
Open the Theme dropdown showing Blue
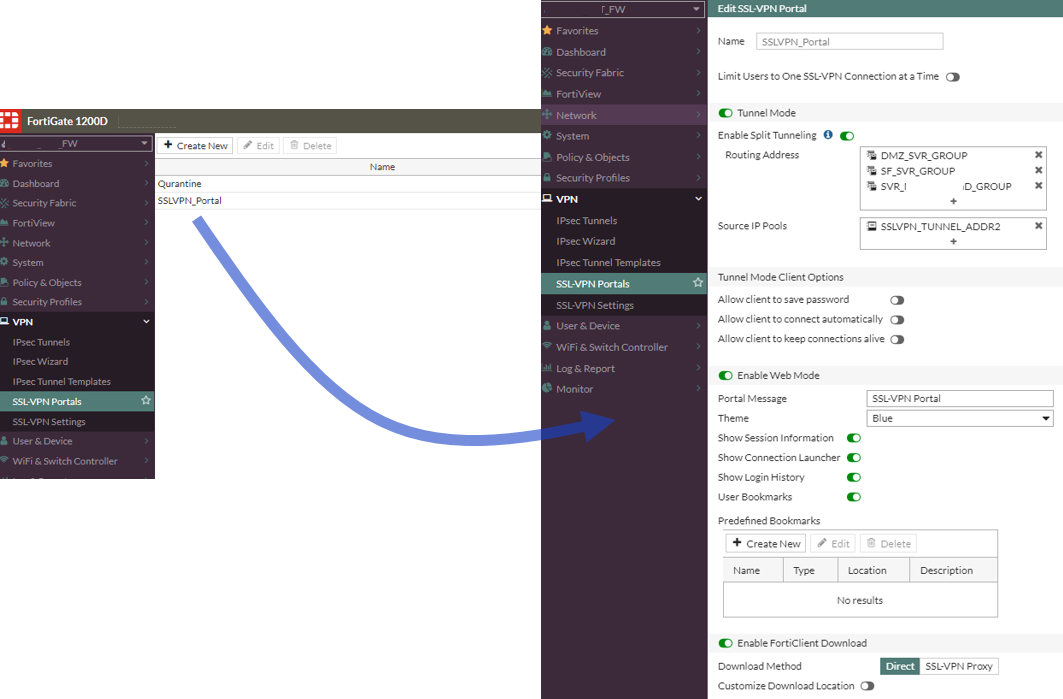(959, 418)
